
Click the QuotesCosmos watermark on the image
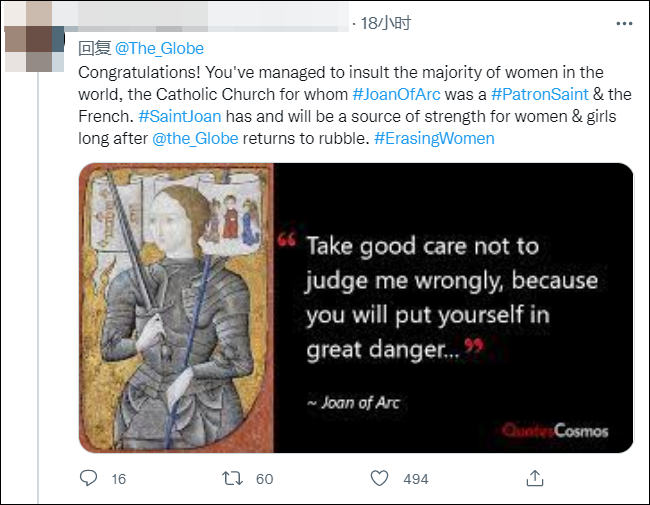click(554, 431)
